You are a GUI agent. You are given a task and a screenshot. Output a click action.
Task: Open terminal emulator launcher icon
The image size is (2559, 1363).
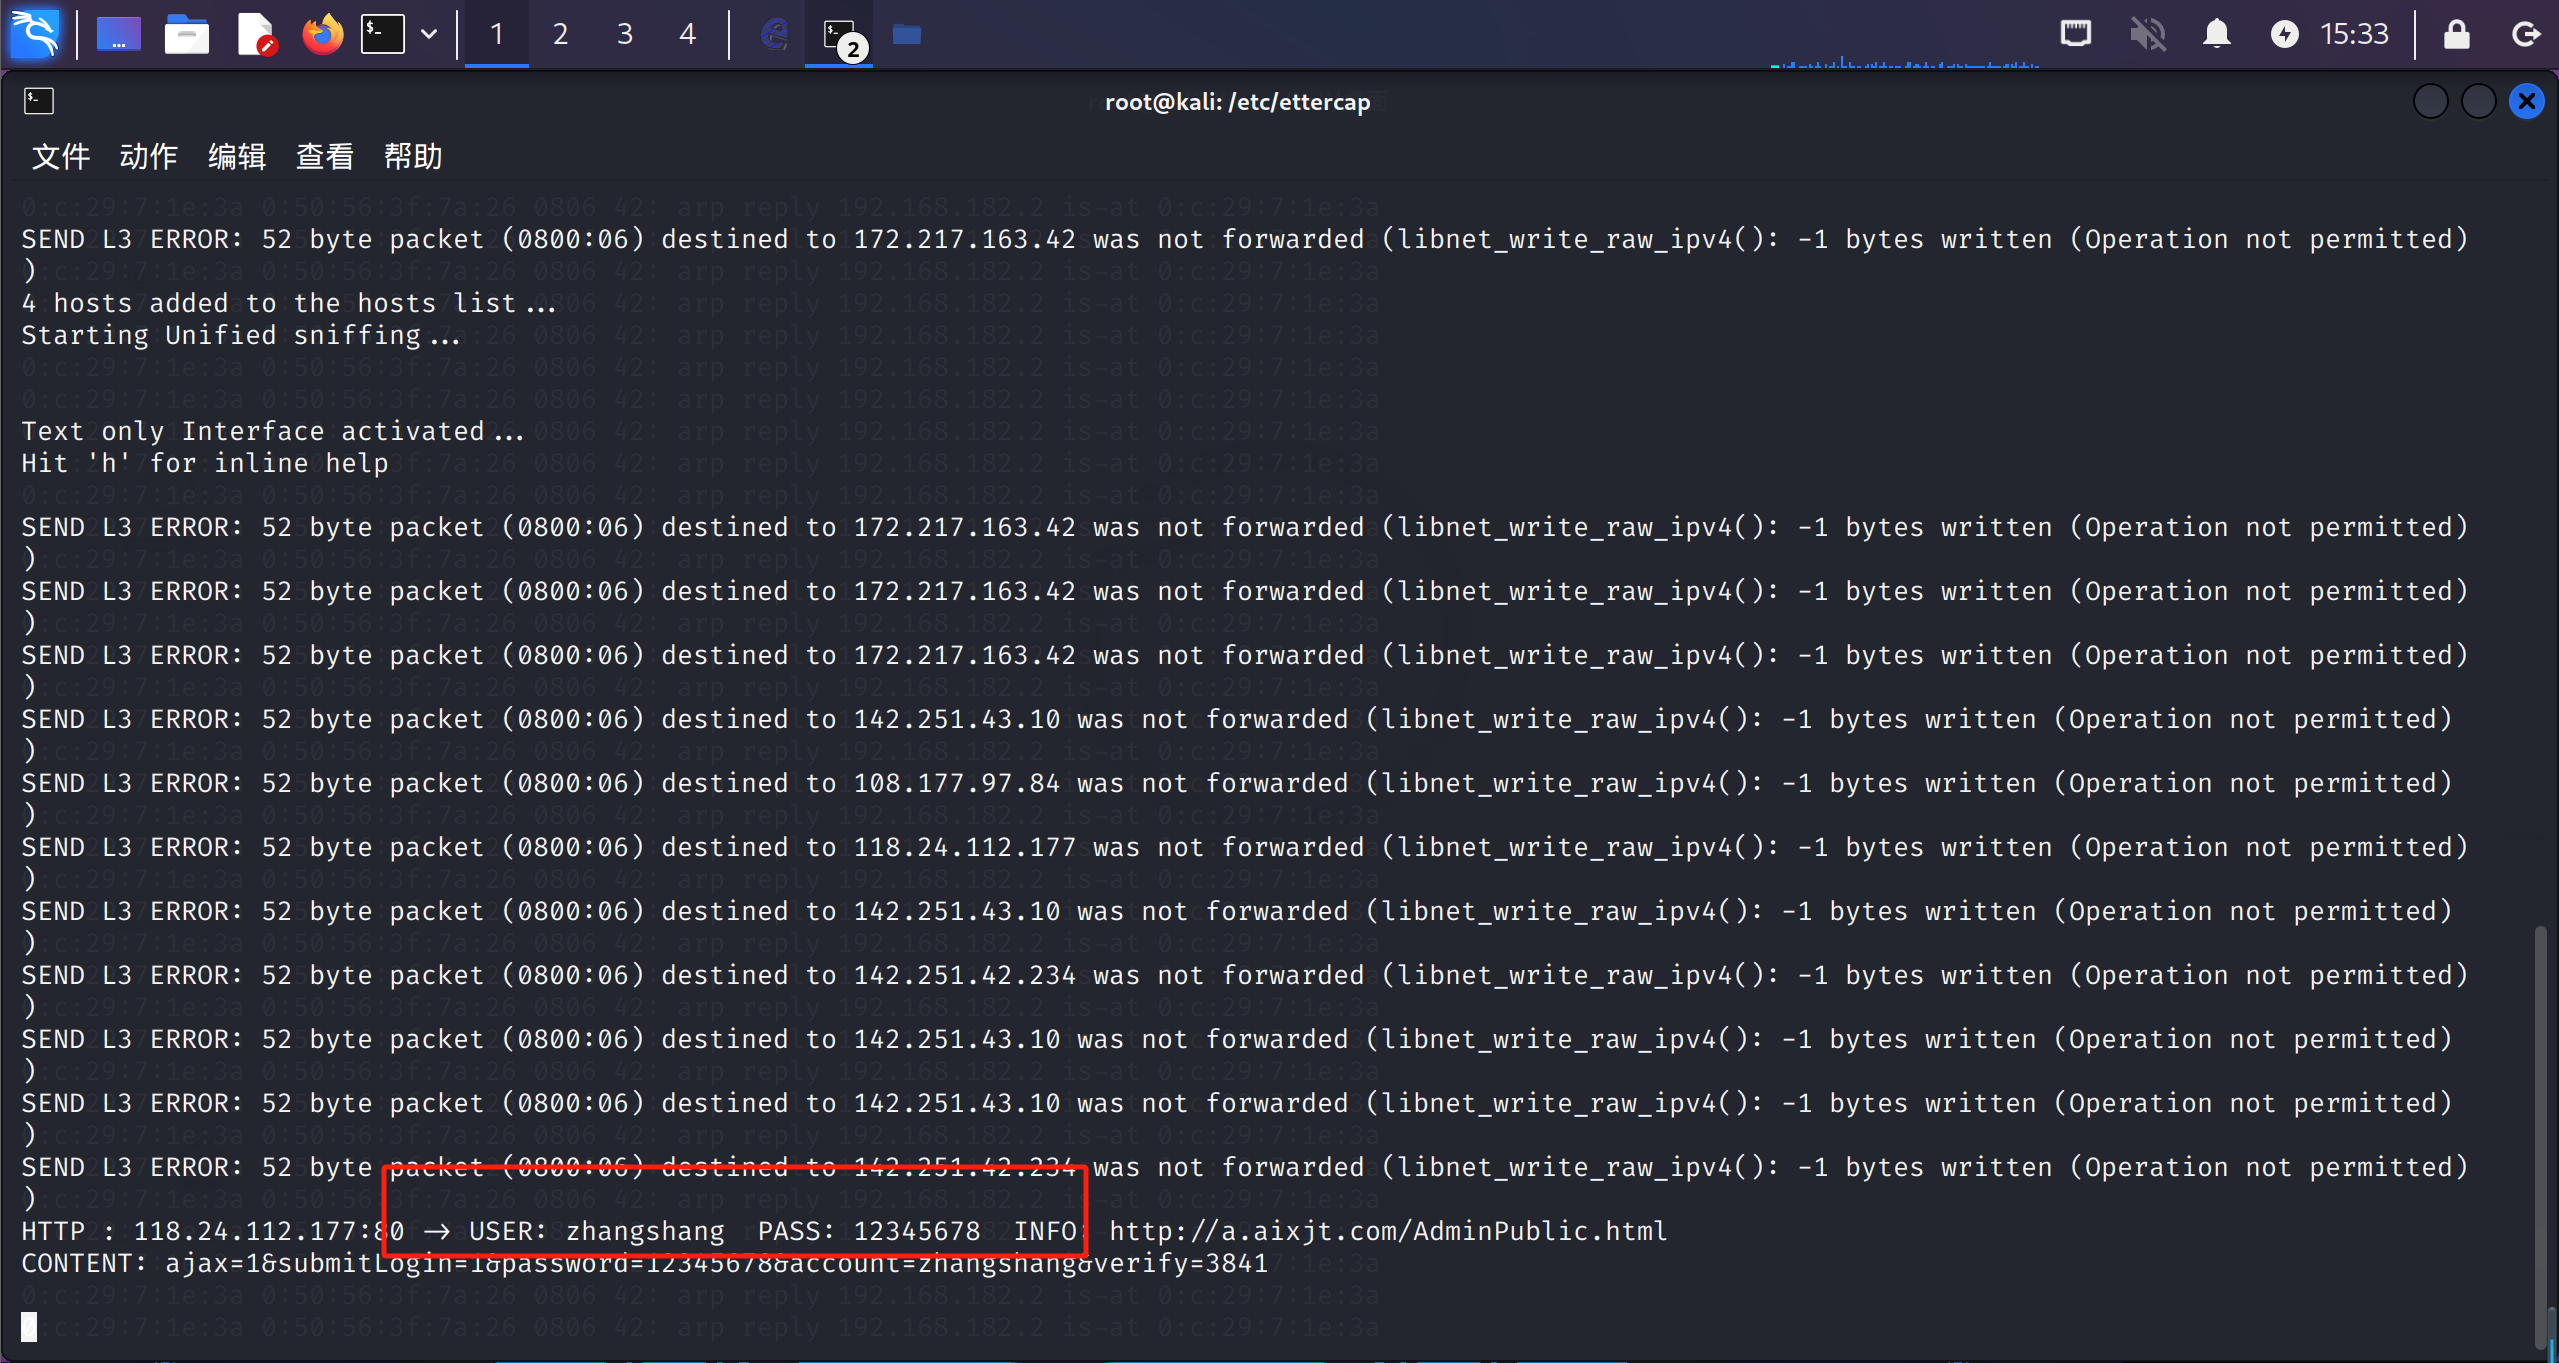pos(383,34)
